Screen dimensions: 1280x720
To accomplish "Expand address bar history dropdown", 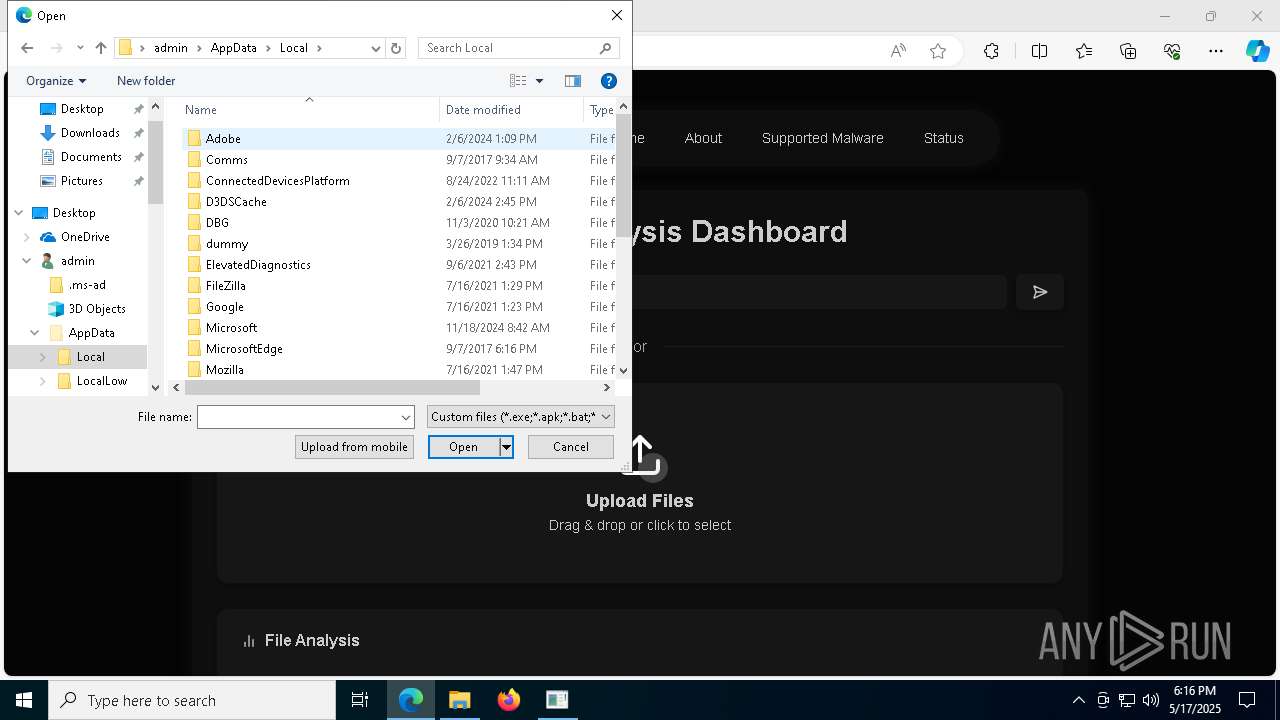I will (376, 48).
